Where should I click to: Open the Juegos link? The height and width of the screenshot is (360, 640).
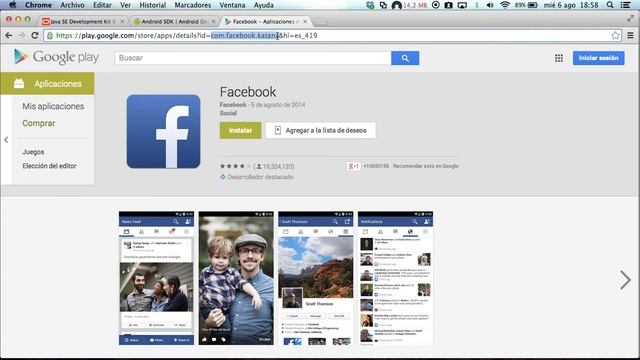(x=33, y=152)
